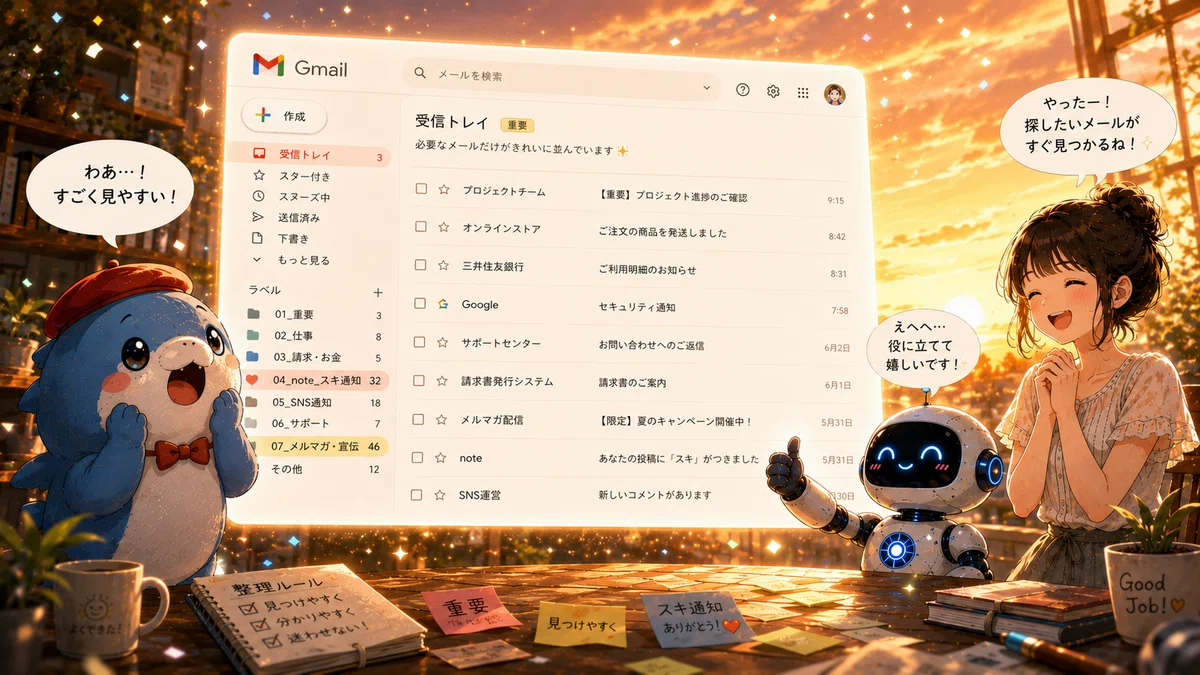Open email ご注文の商品を発送しました
Screen dimensions: 1200x675
(x=662, y=233)
